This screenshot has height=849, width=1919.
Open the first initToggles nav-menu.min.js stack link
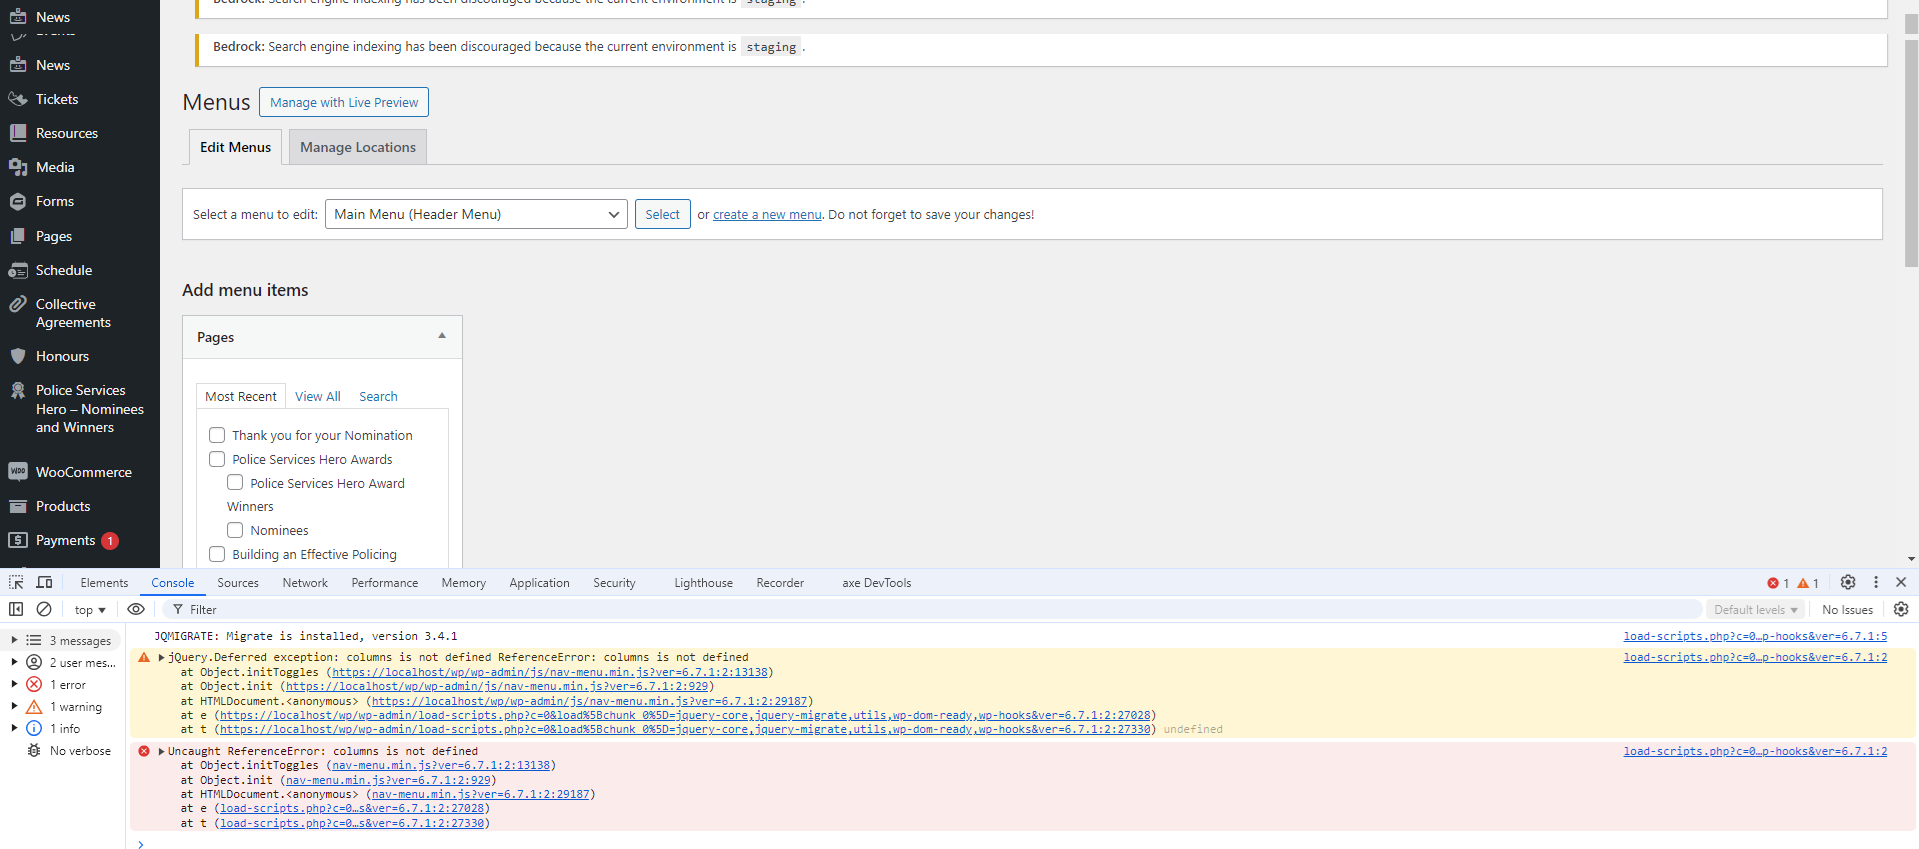(550, 672)
